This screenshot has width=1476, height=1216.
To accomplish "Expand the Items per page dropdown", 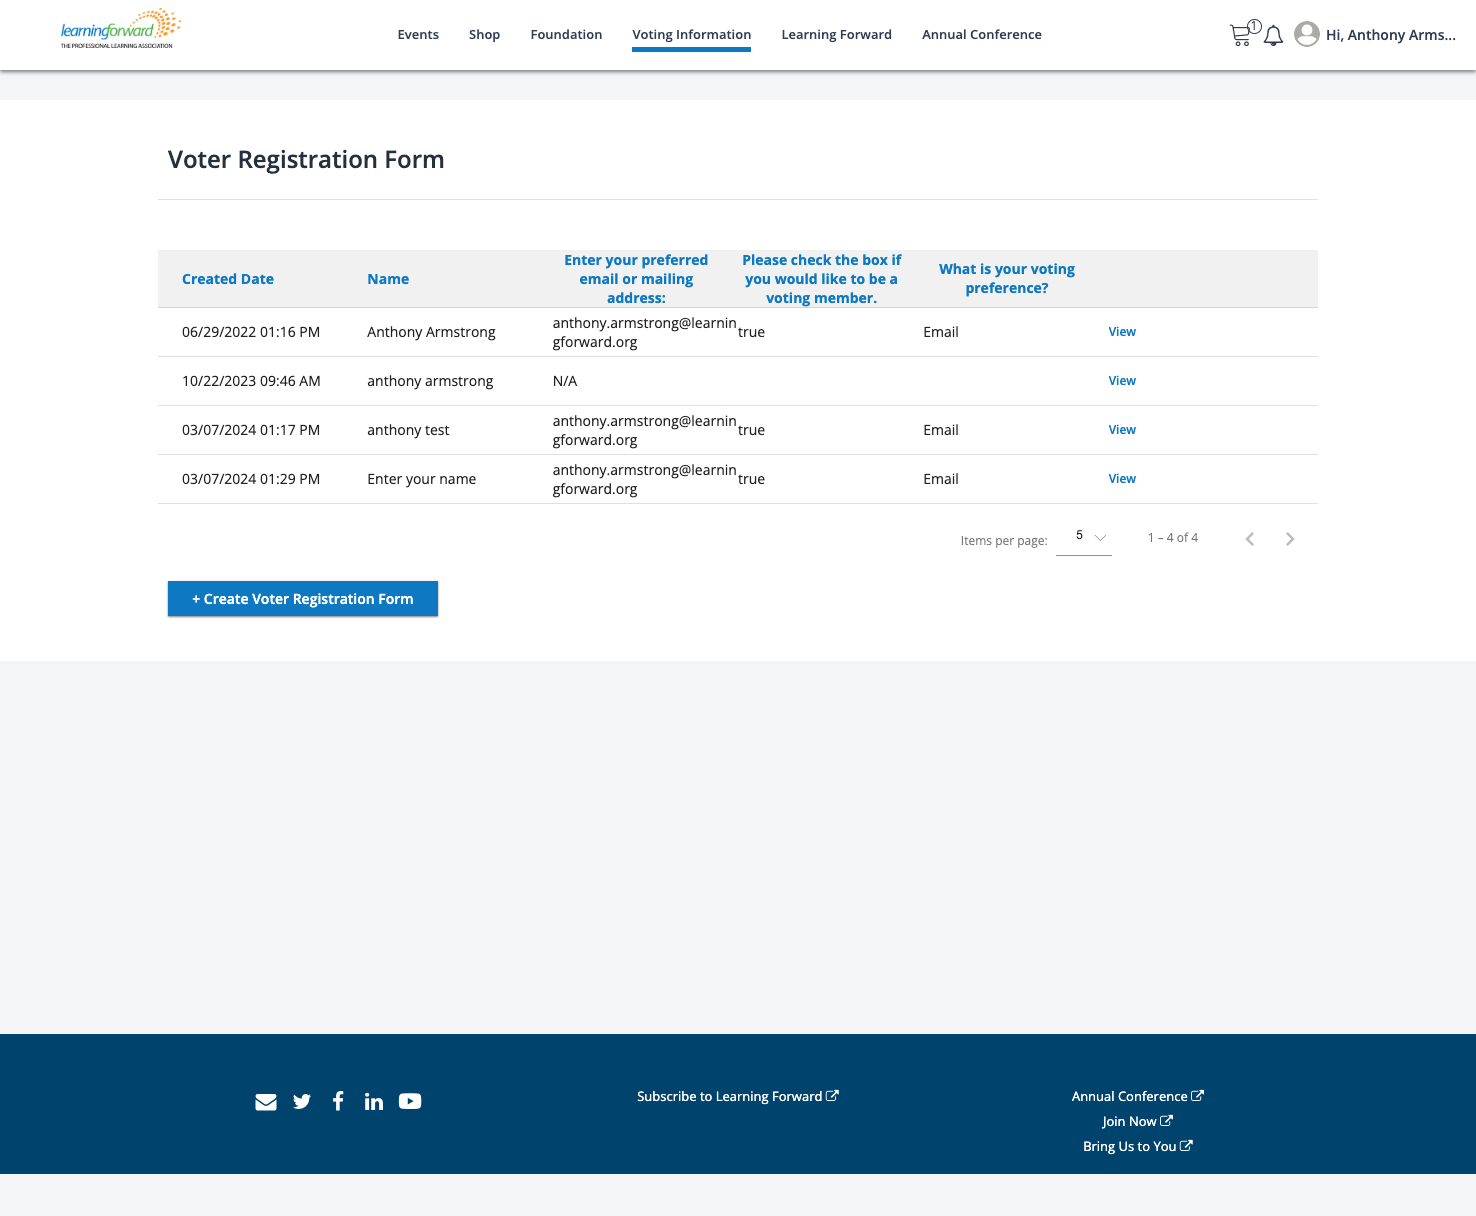I will click(1084, 537).
